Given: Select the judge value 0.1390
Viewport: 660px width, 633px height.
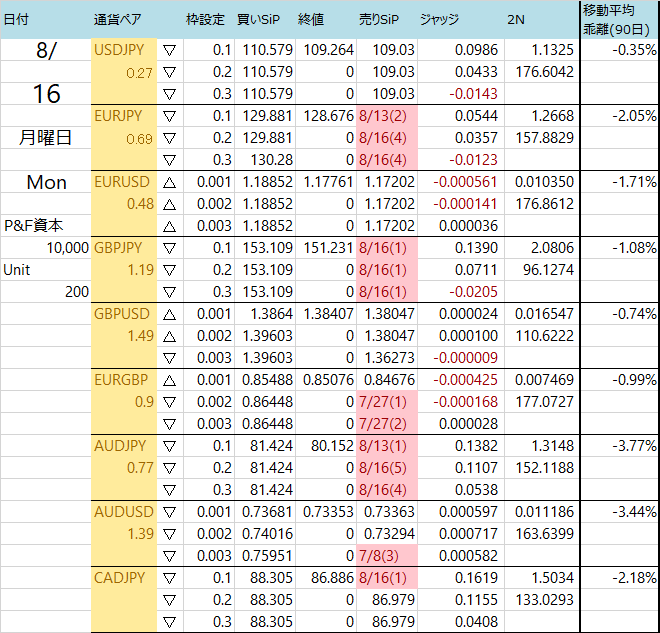Looking at the screenshot, I should (x=476, y=248).
